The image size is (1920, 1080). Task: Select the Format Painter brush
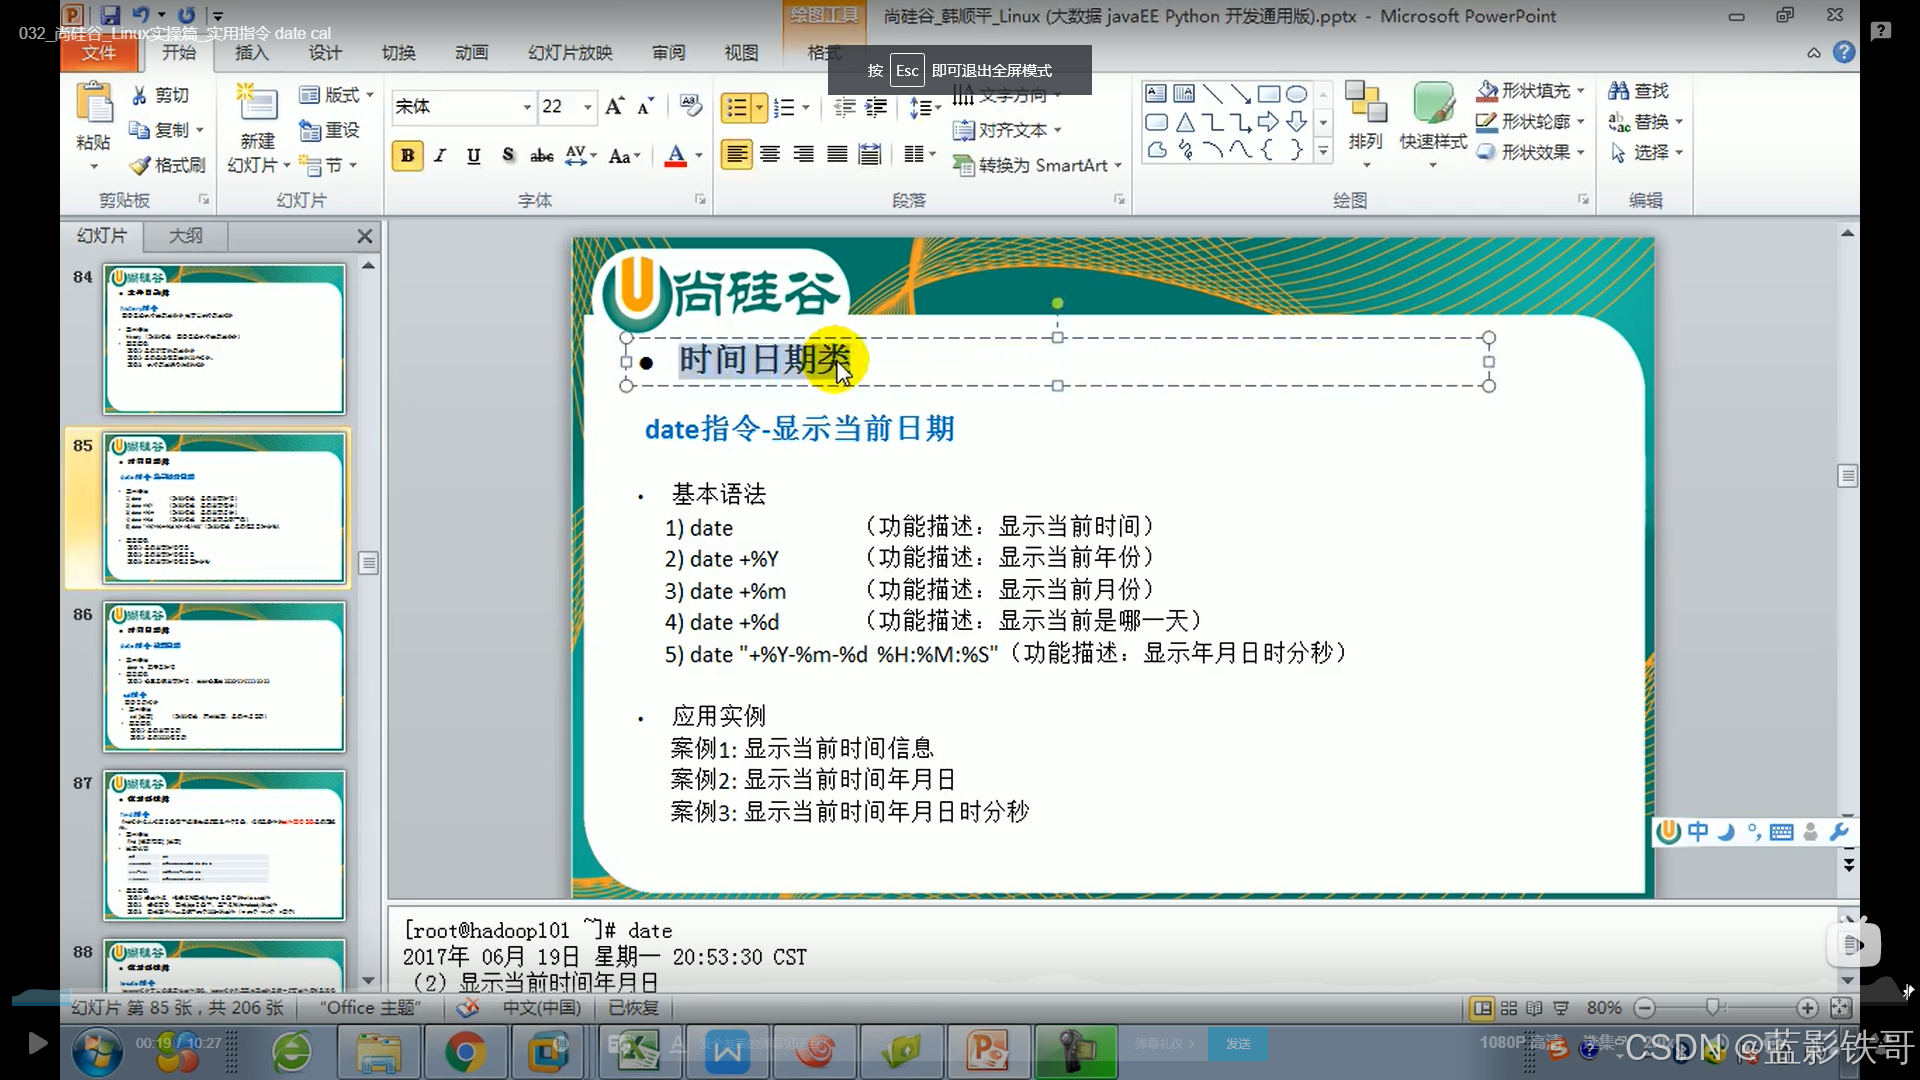click(x=140, y=165)
